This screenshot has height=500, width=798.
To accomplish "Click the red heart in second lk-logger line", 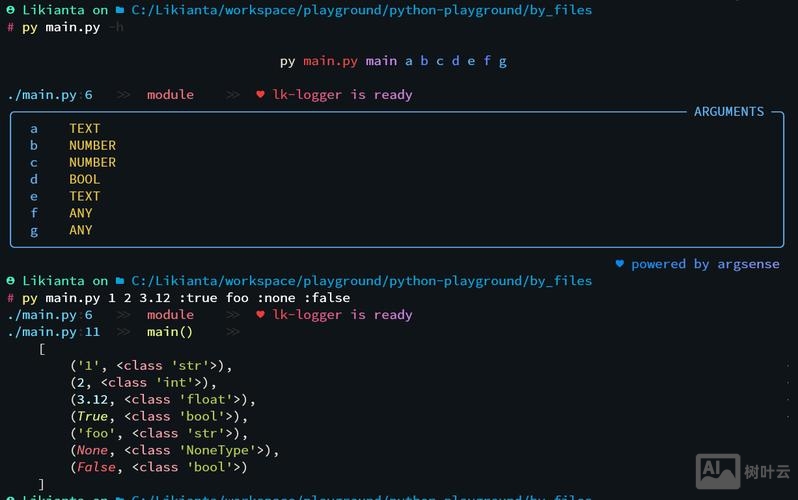I will (x=260, y=314).
